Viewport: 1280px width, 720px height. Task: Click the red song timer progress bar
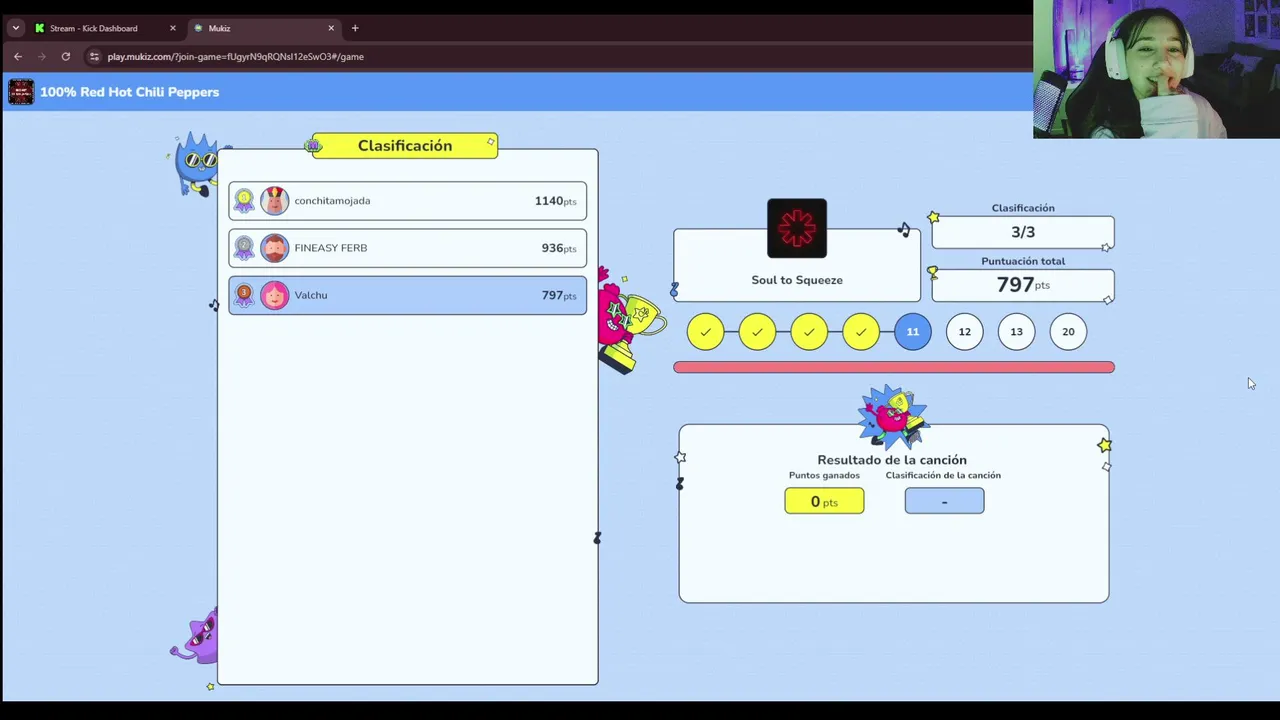tap(894, 368)
